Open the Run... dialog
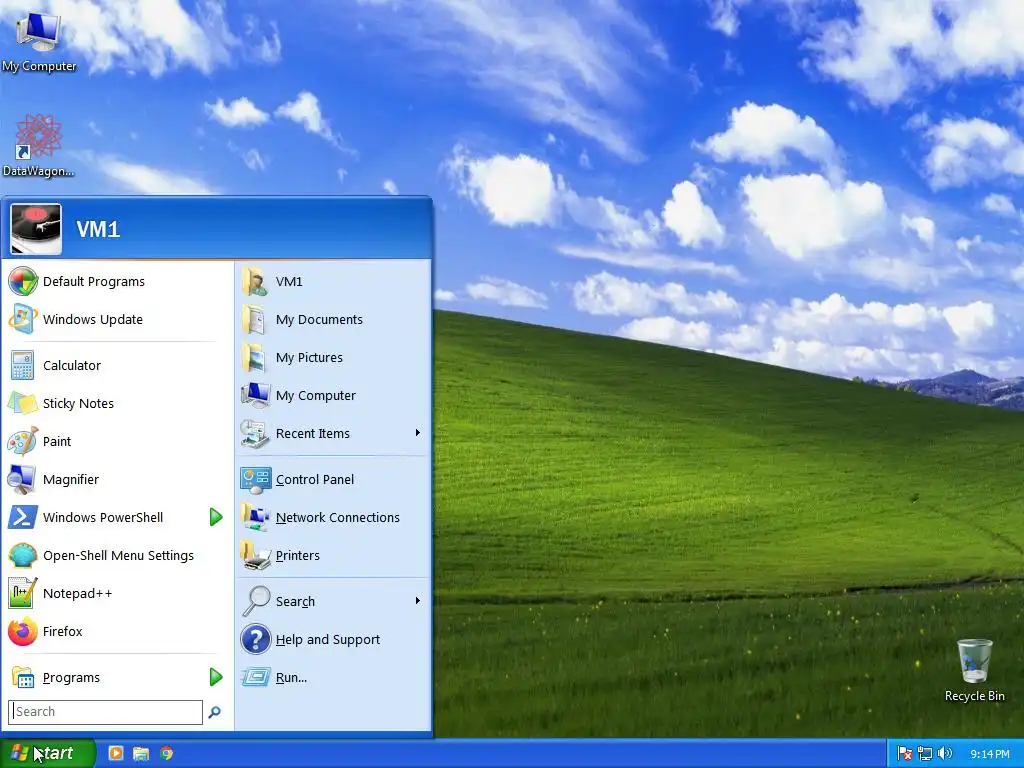This screenshot has height=768, width=1024. [332, 677]
